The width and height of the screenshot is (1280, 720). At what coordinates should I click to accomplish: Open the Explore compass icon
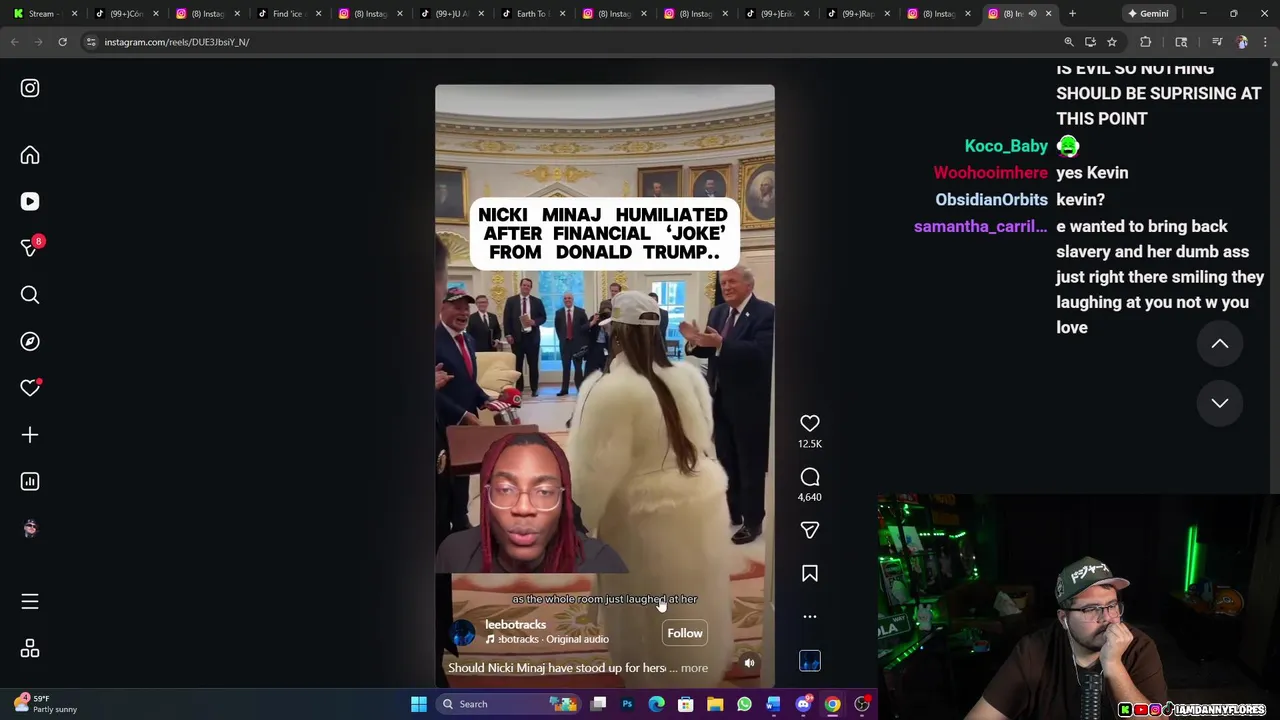(x=30, y=341)
